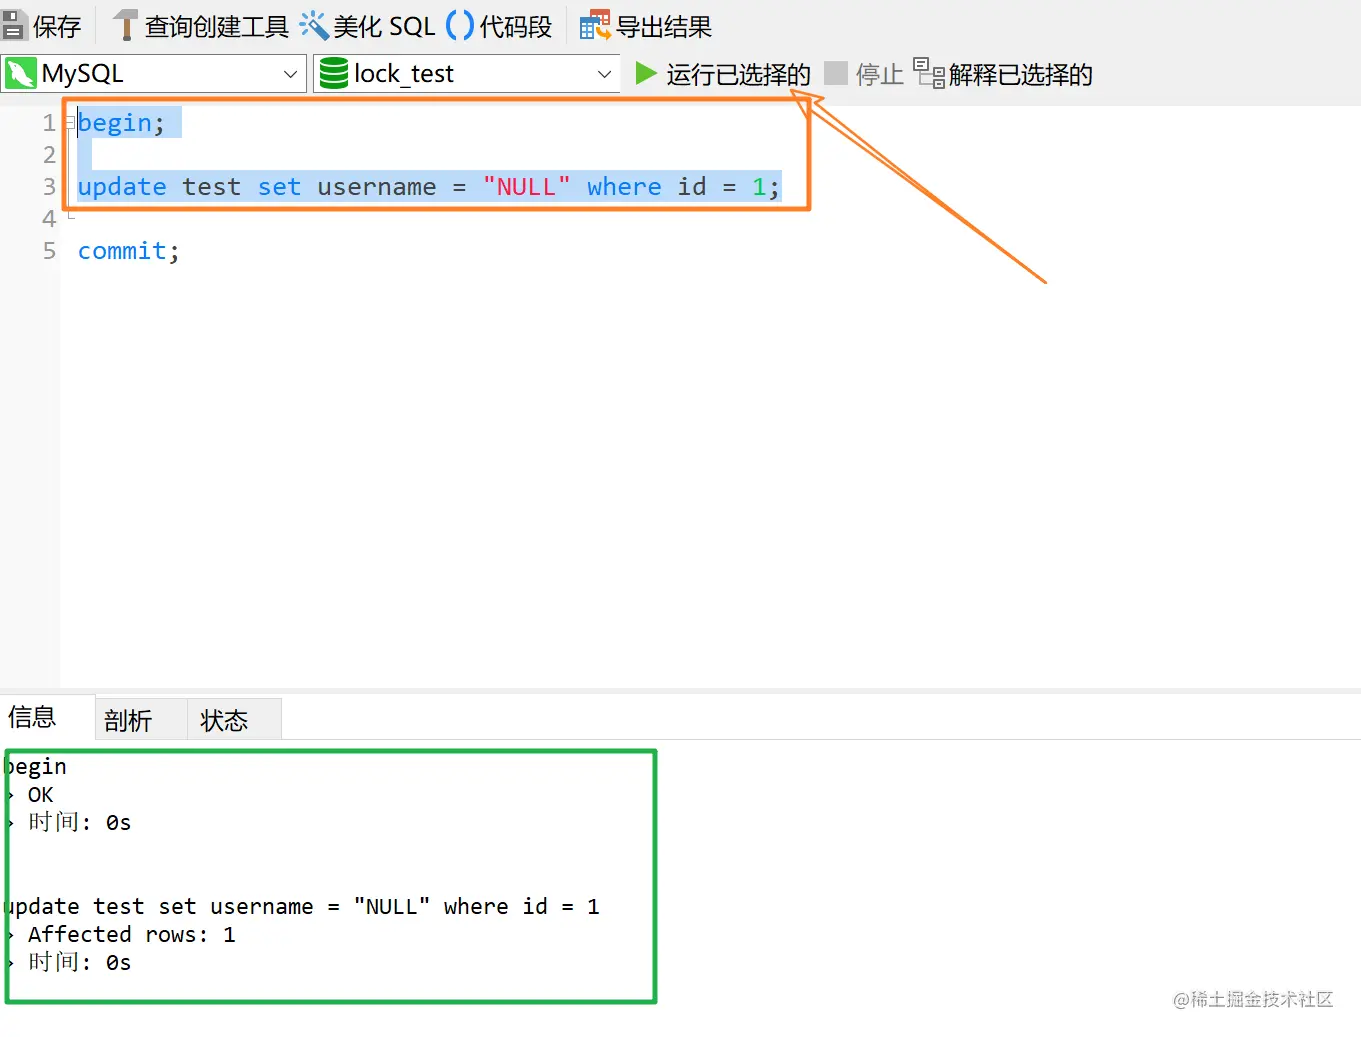Click the update statement in the output panel
This screenshot has height=1037, width=1361.
tap(302, 906)
